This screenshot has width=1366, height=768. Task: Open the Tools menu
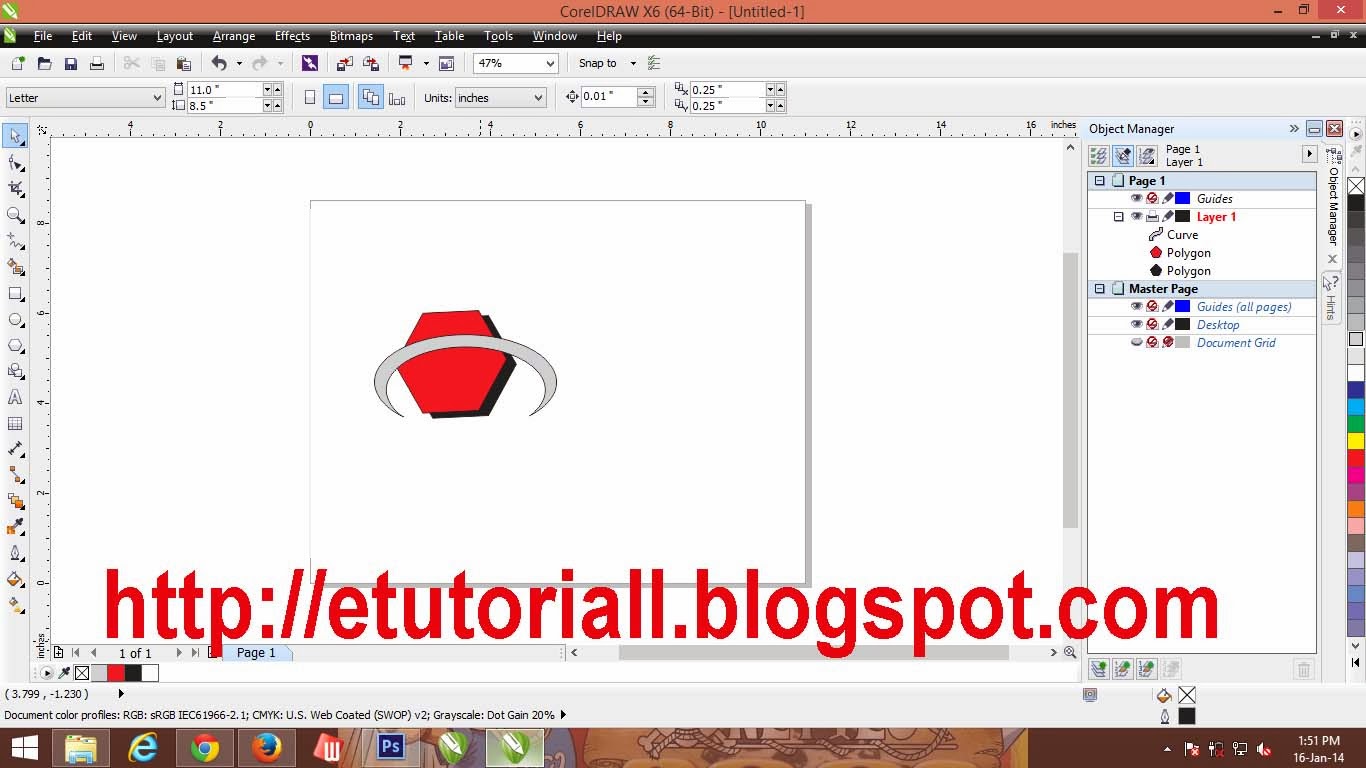point(498,36)
